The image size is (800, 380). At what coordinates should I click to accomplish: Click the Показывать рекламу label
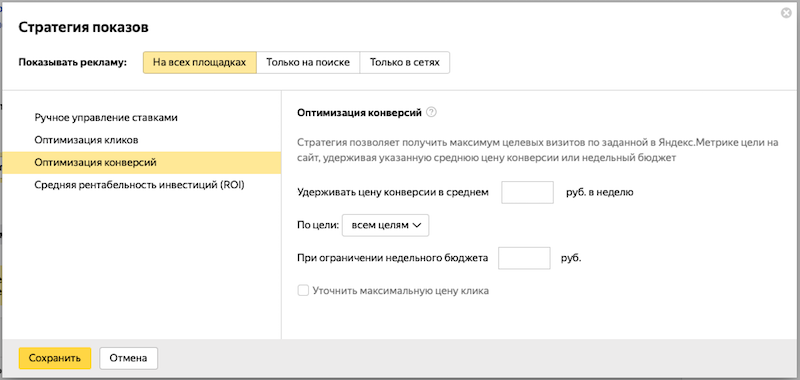click(72, 63)
